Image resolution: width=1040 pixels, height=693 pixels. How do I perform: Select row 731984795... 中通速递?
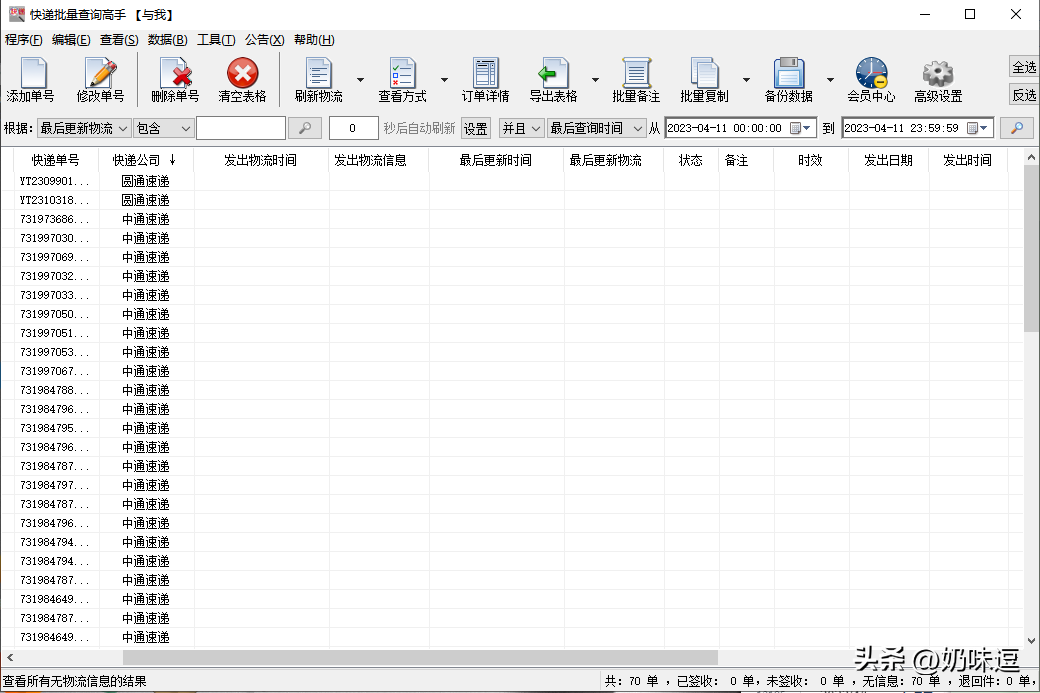[x=511, y=428]
